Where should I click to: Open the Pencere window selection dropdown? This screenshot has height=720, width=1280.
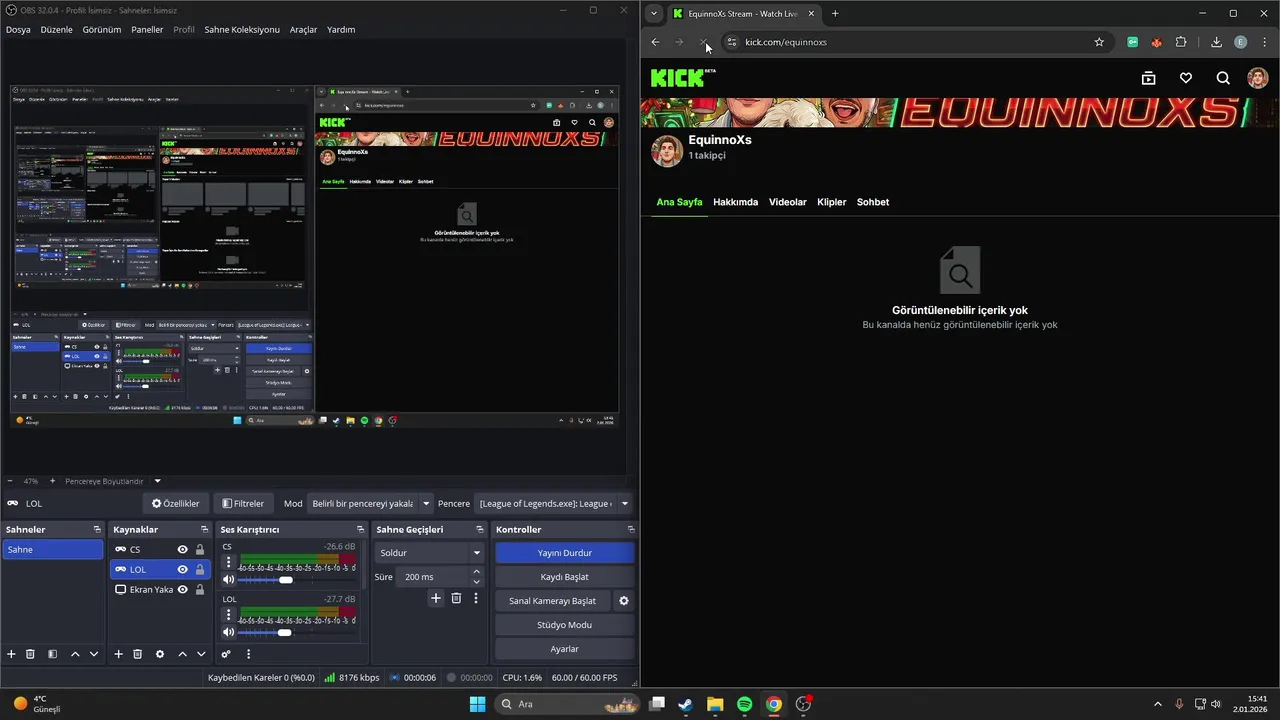(554, 504)
